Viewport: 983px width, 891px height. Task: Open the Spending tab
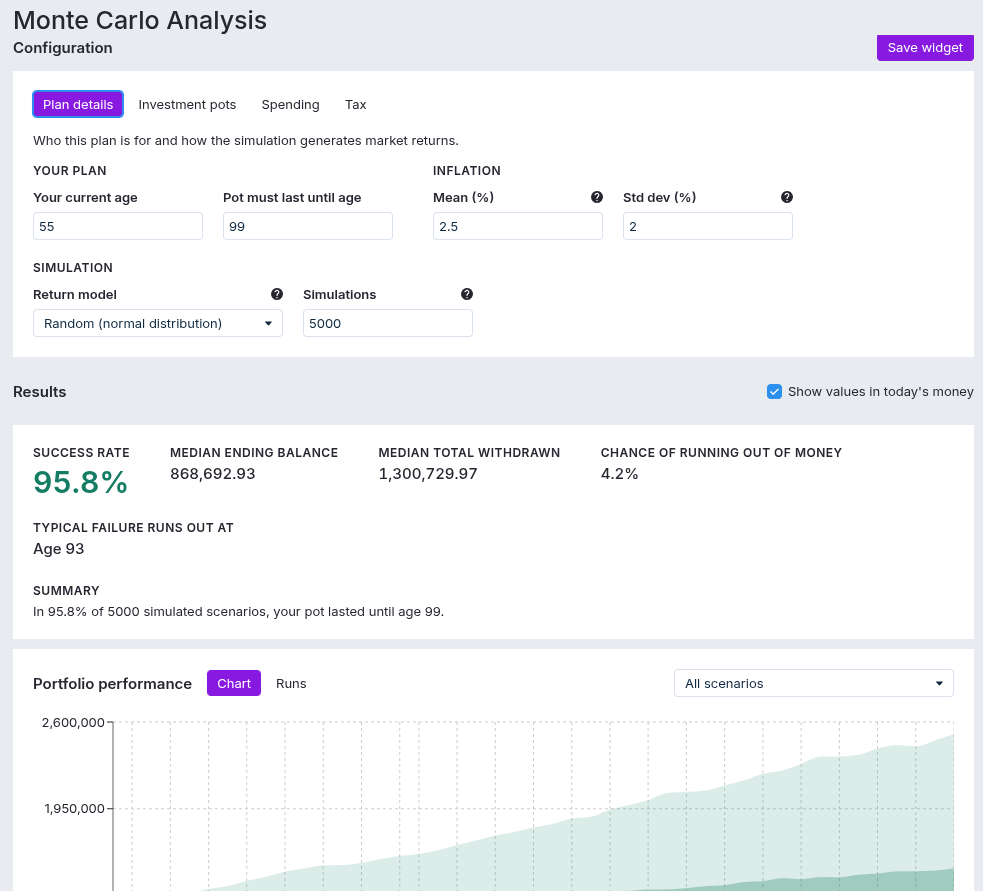(x=290, y=105)
